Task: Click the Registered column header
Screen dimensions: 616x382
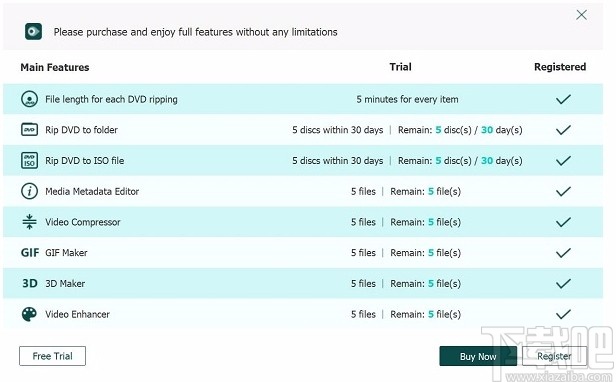Action: point(560,67)
